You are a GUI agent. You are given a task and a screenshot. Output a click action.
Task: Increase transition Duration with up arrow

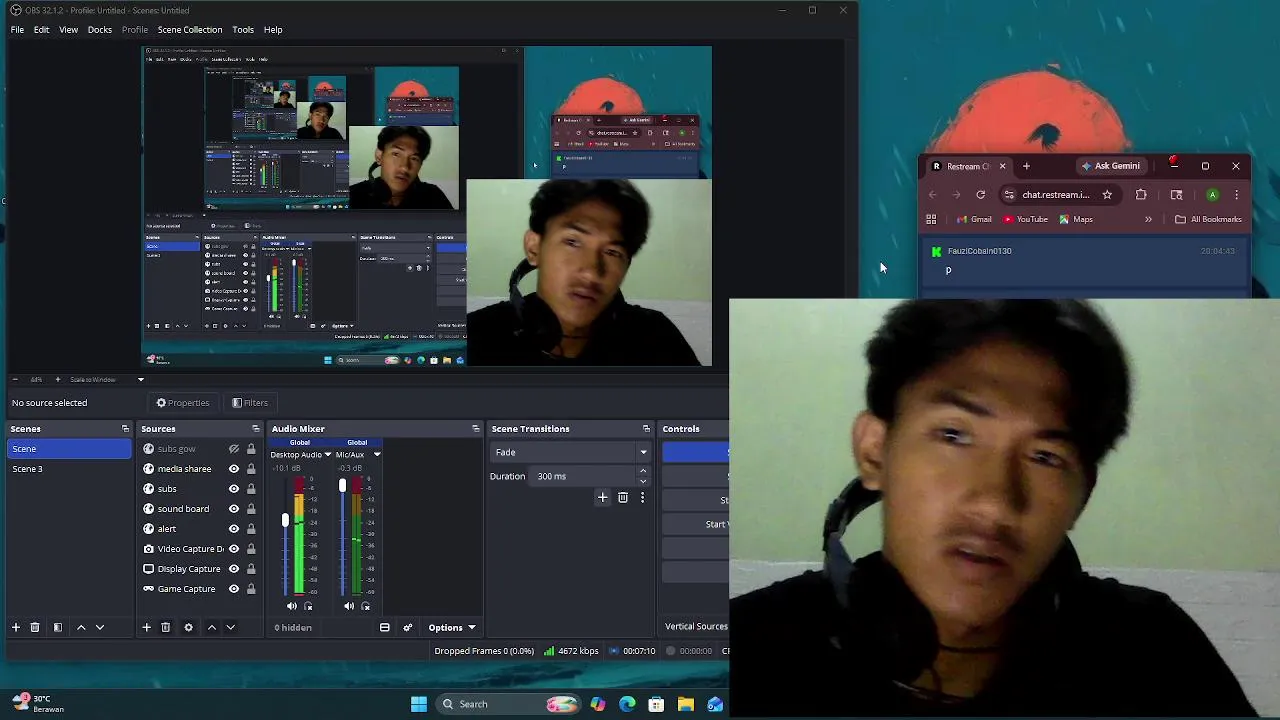point(643,471)
